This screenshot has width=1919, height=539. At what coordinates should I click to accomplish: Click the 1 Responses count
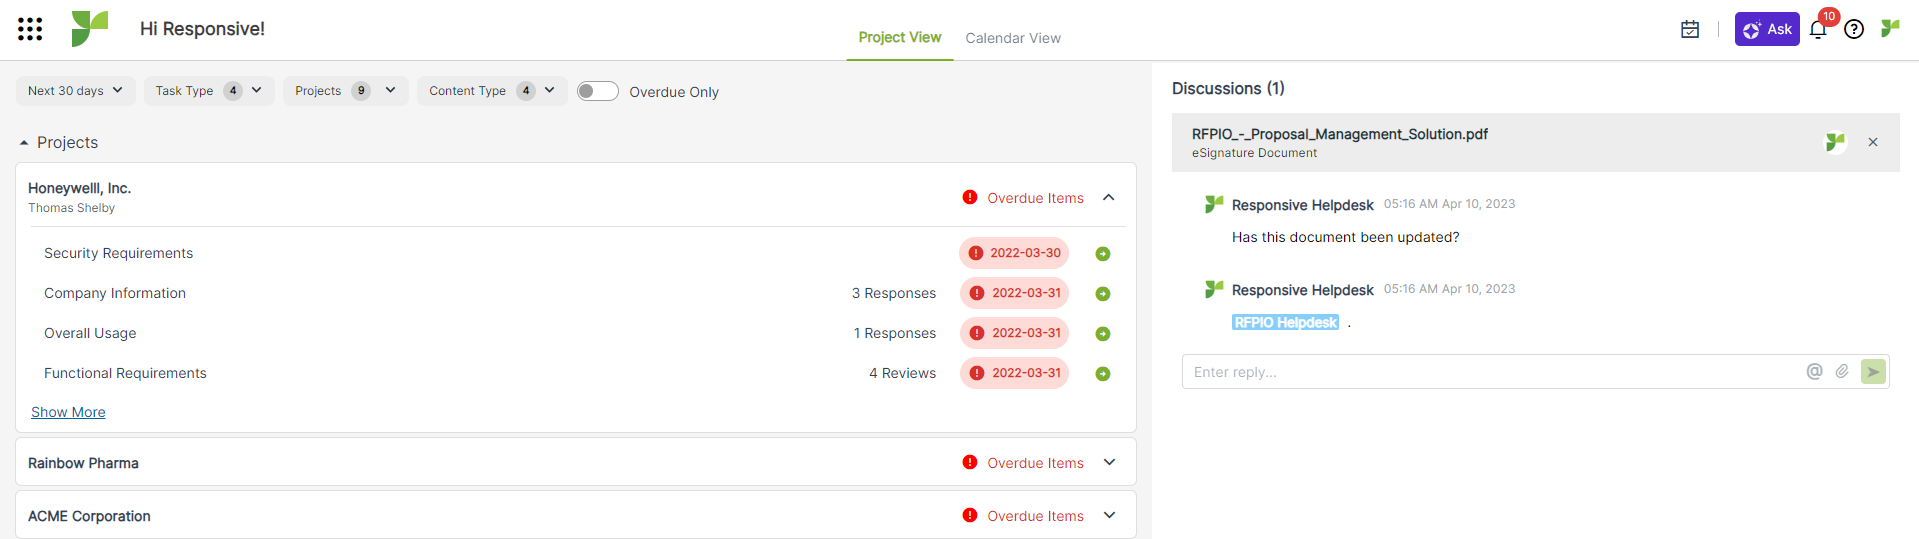click(x=895, y=333)
